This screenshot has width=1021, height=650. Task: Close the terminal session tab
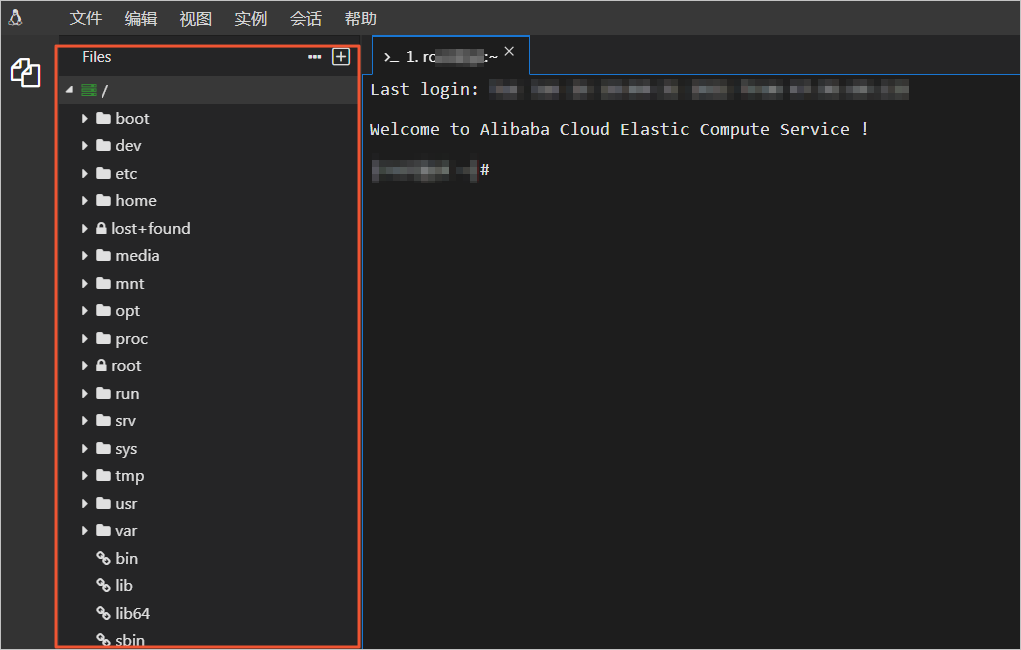click(x=509, y=51)
